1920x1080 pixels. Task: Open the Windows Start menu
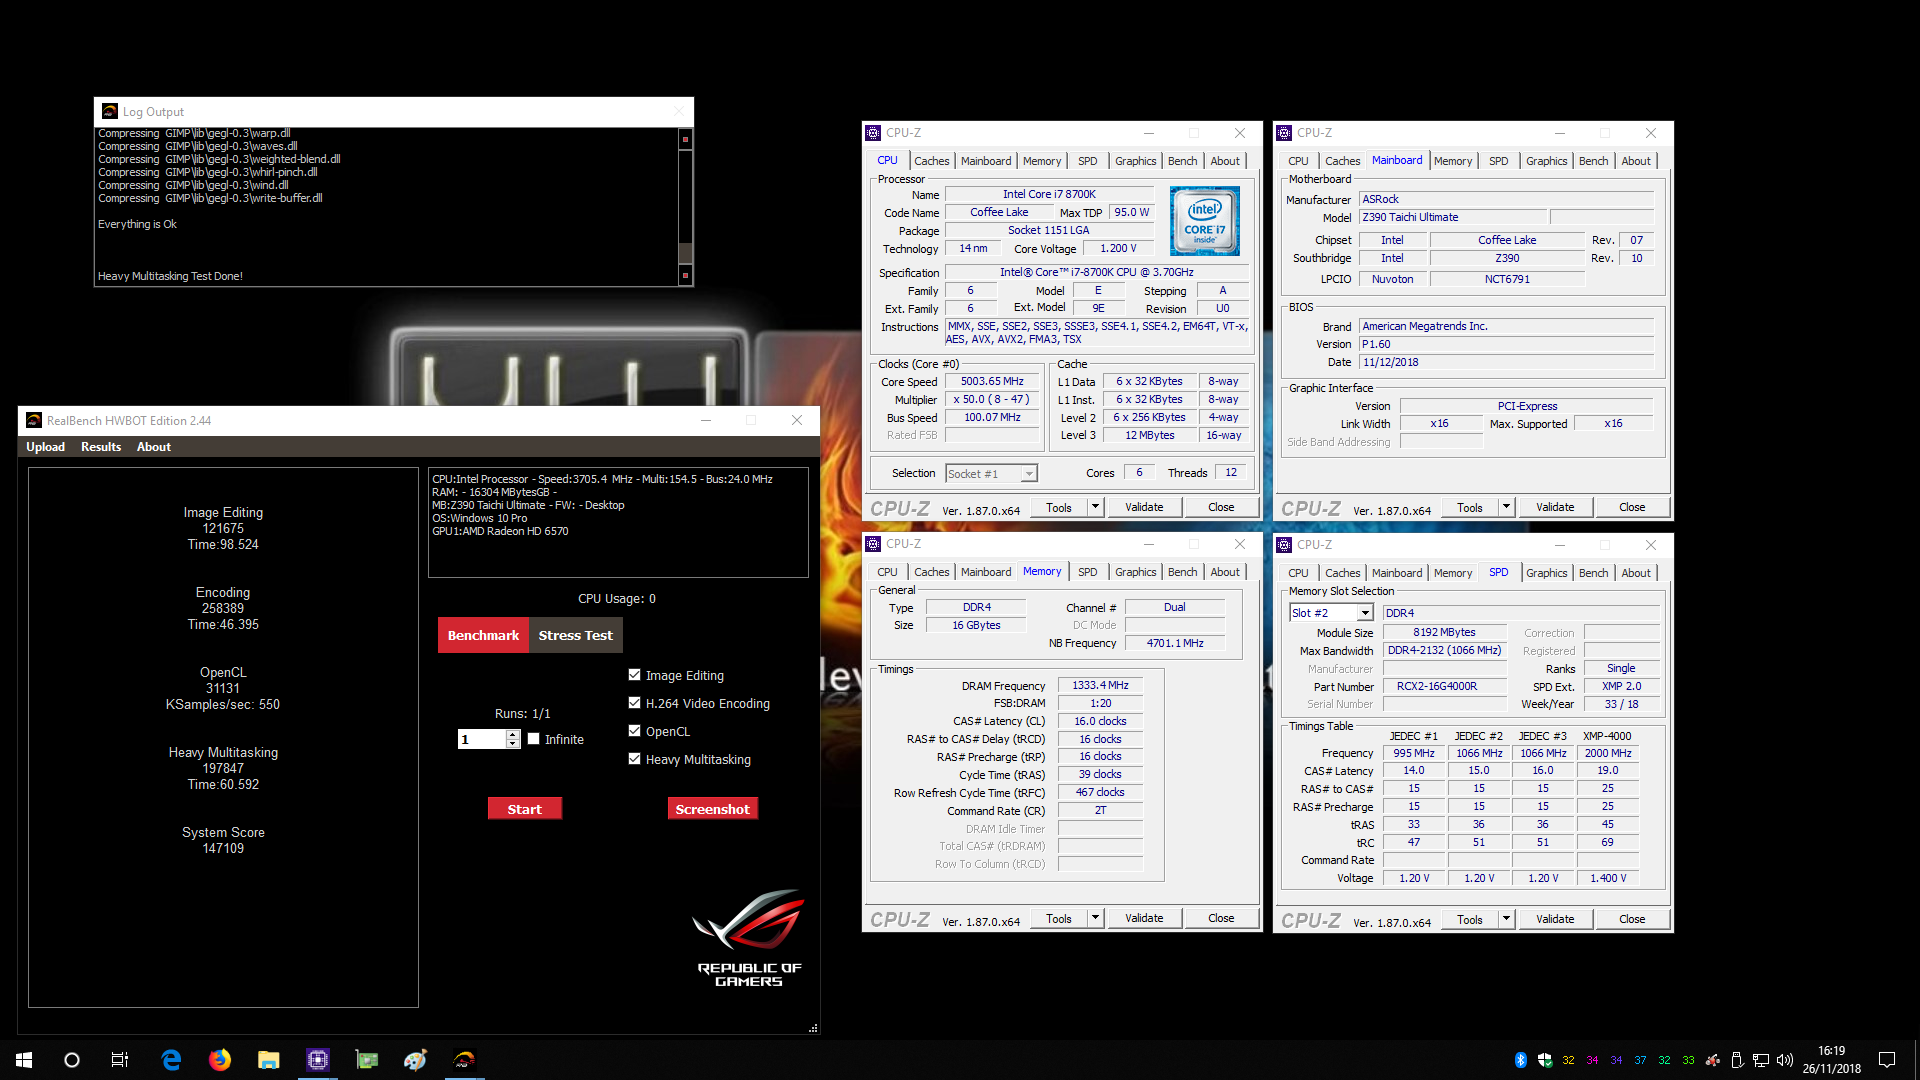pyautogui.click(x=24, y=1060)
